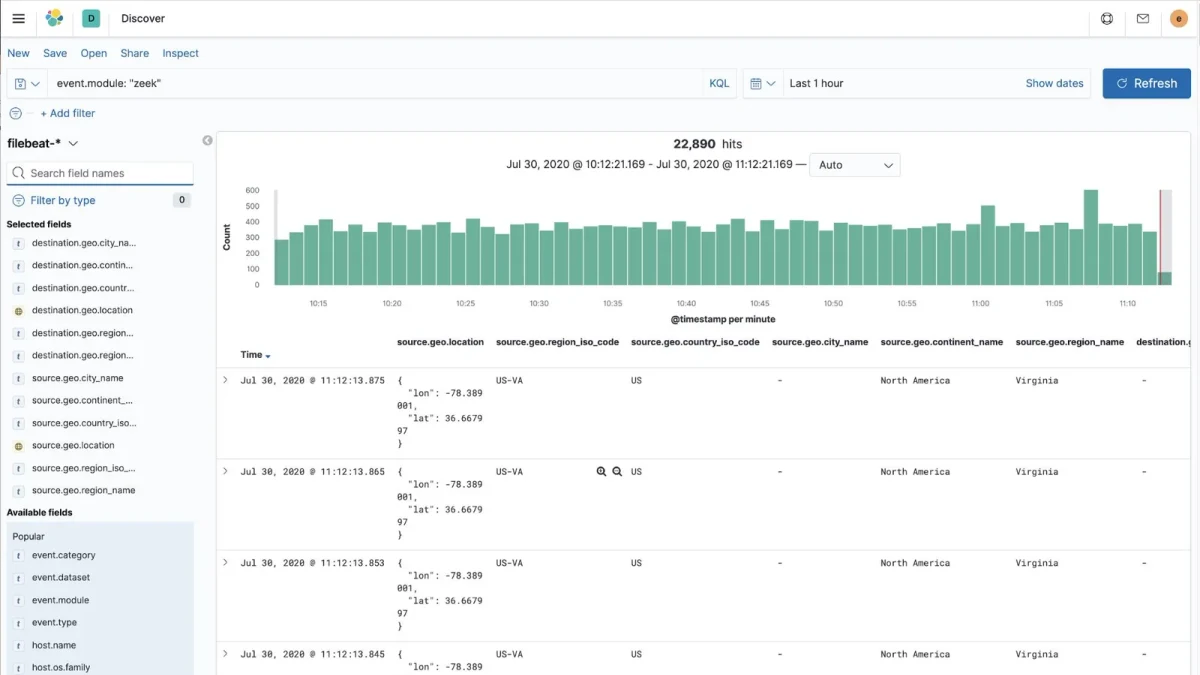Open the main navigation hamburger menu
1200x675 pixels.
coord(18,18)
